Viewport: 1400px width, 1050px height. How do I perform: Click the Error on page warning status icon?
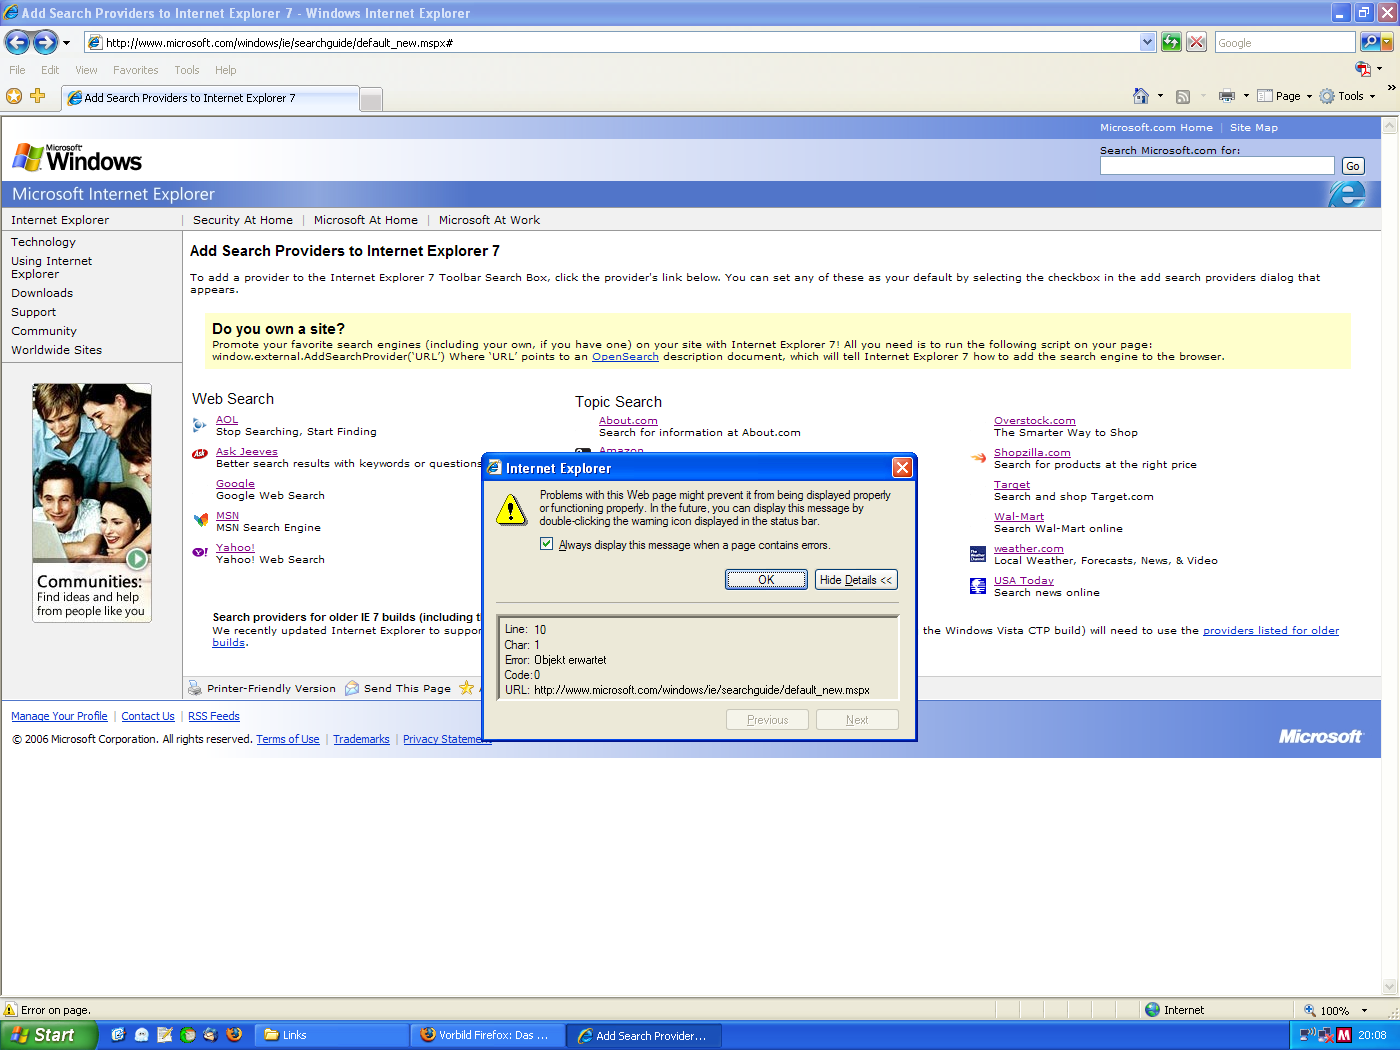11,1010
